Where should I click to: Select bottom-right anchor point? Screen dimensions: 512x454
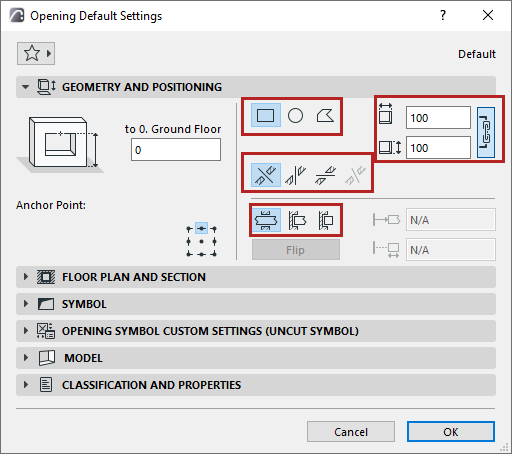214,254
